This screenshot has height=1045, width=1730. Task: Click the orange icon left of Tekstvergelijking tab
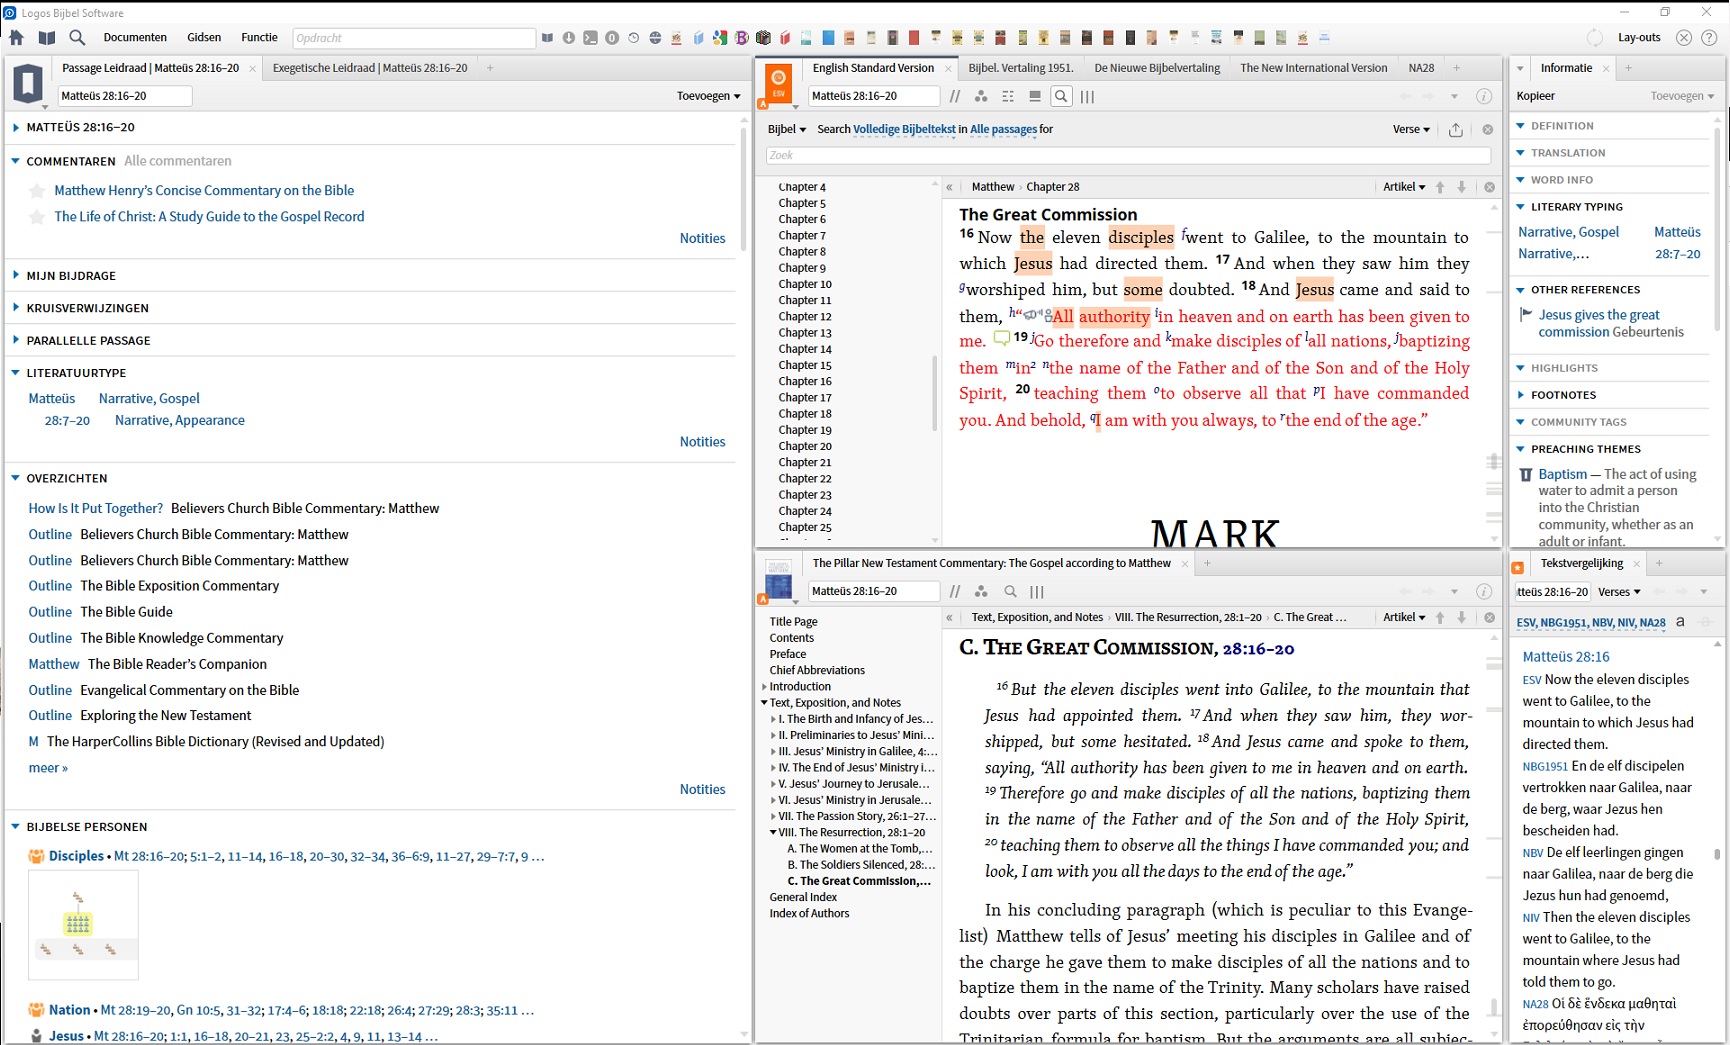tap(1517, 567)
